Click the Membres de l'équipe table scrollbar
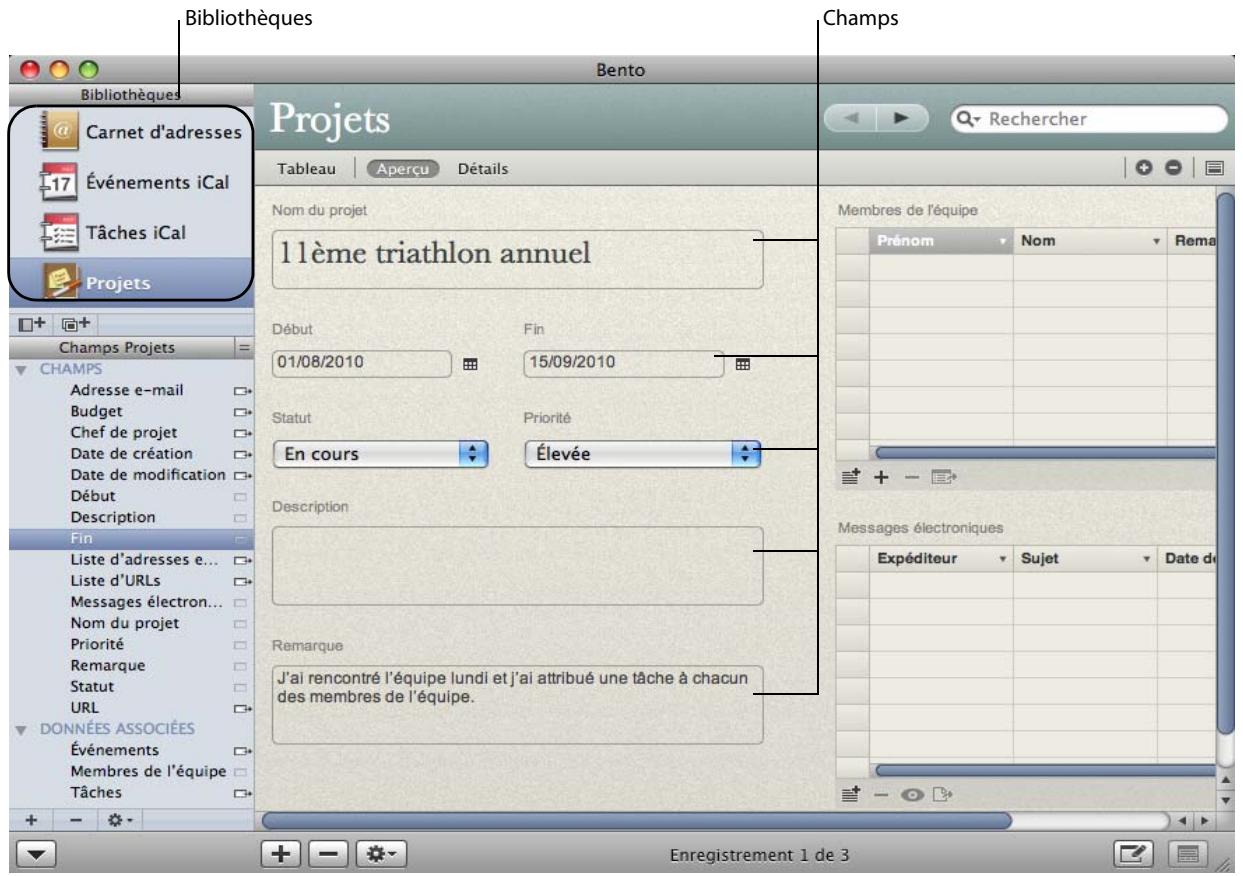The image size is (1243, 876). tap(1045, 453)
